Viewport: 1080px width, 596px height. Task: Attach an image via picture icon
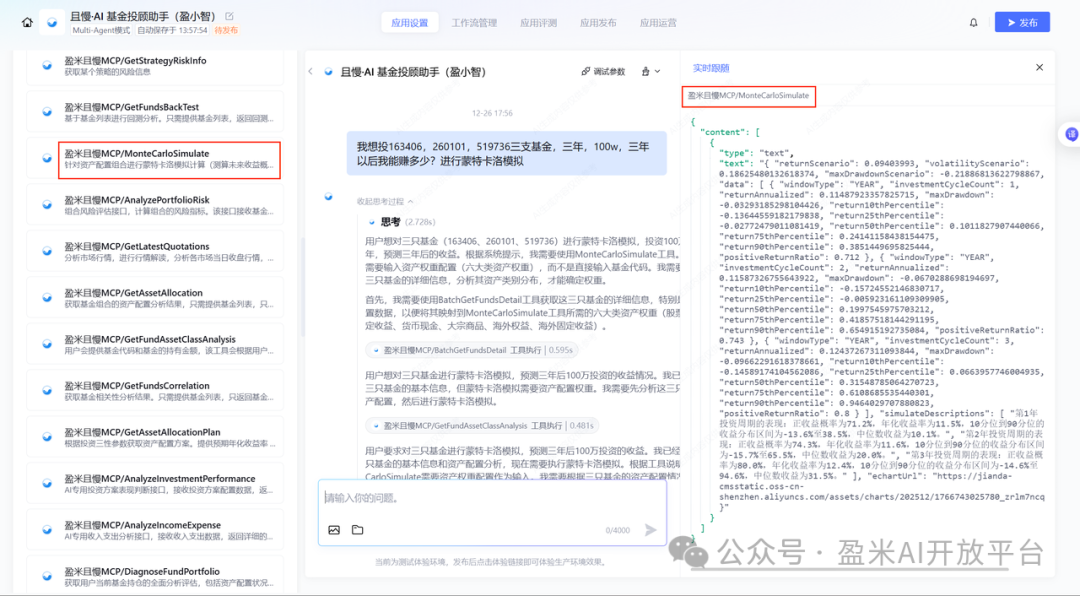coord(334,530)
